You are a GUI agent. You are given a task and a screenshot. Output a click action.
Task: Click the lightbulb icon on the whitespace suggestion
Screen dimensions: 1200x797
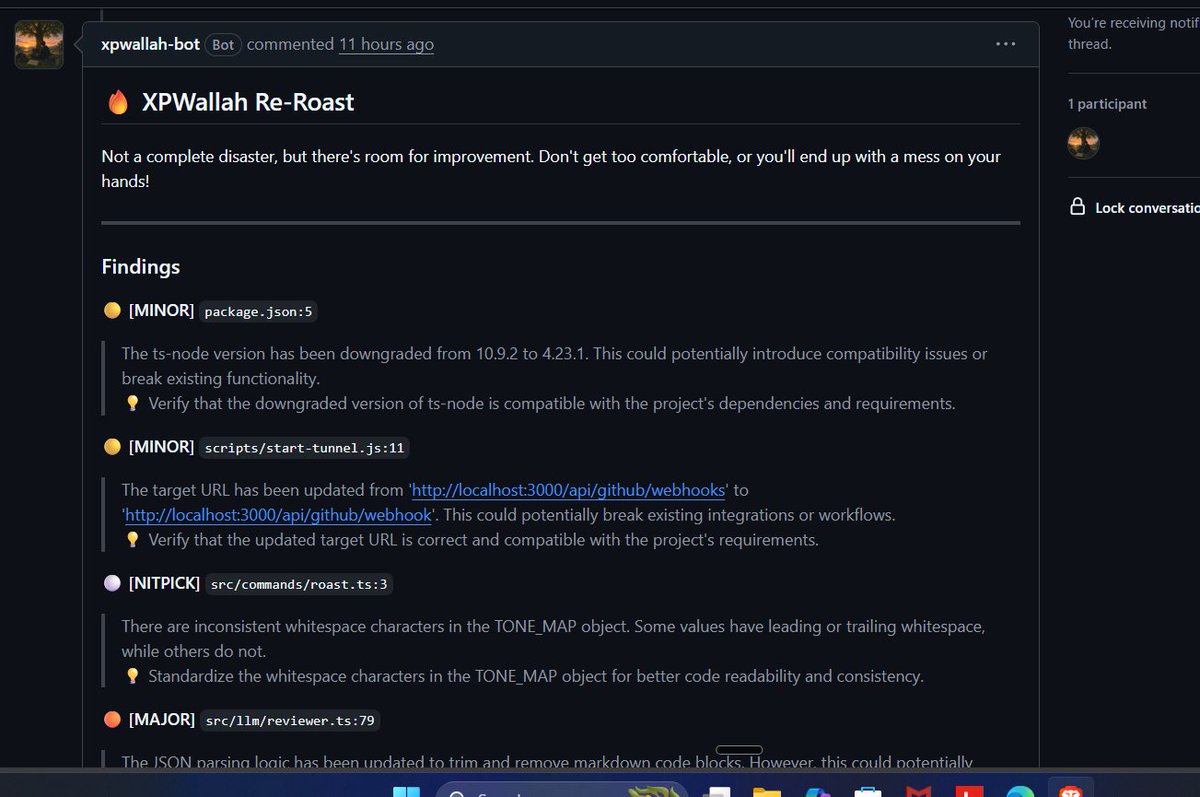point(132,676)
